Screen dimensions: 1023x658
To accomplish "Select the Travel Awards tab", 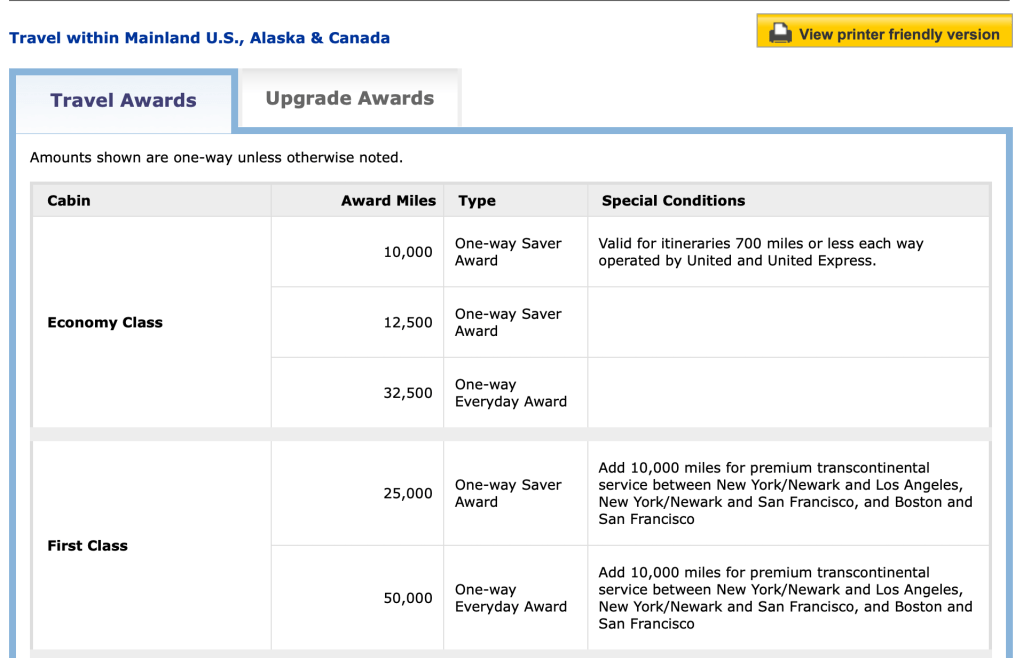I will coord(123,100).
